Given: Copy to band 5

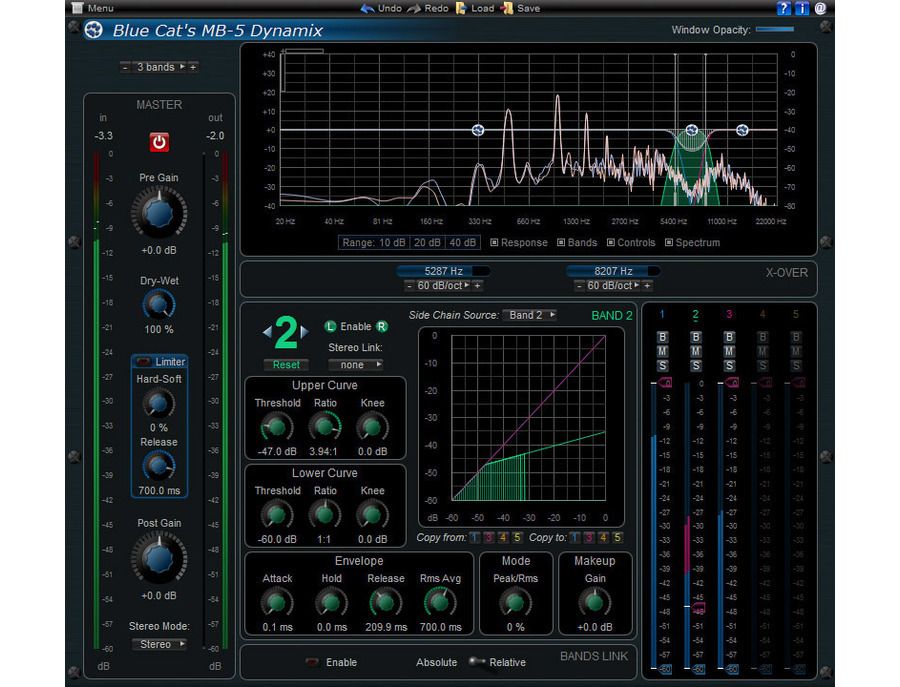Looking at the screenshot, I should click(x=617, y=538).
